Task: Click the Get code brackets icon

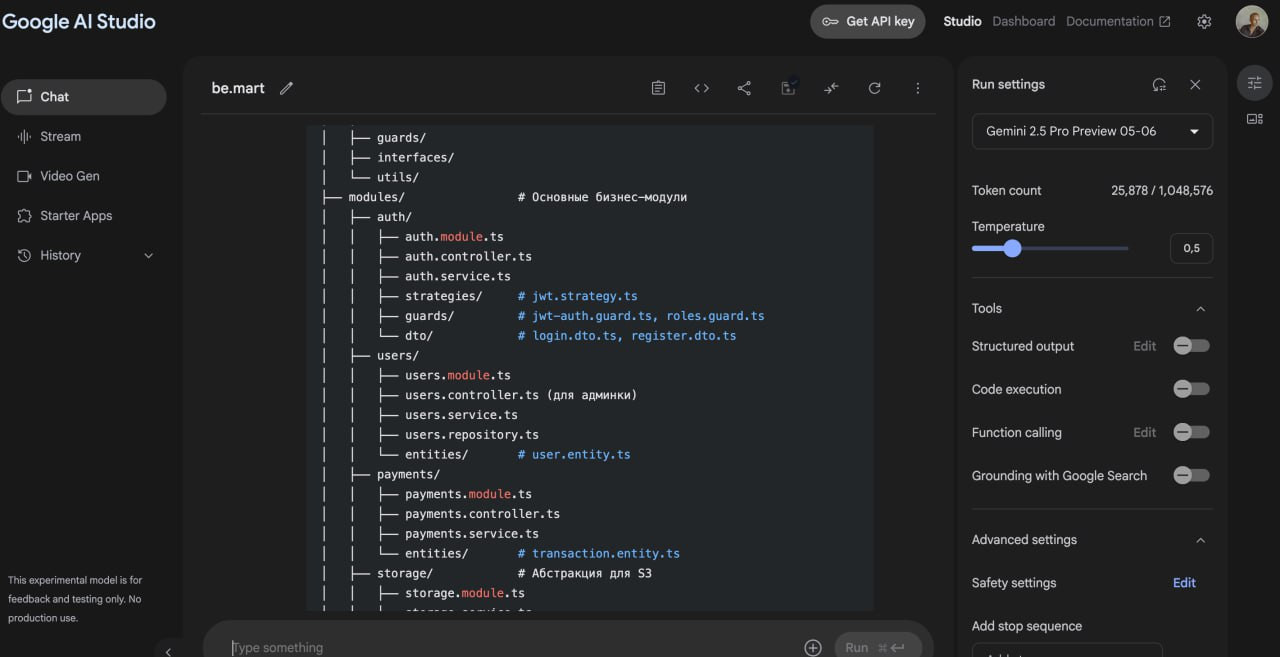Action: click(x=701, y=88)
